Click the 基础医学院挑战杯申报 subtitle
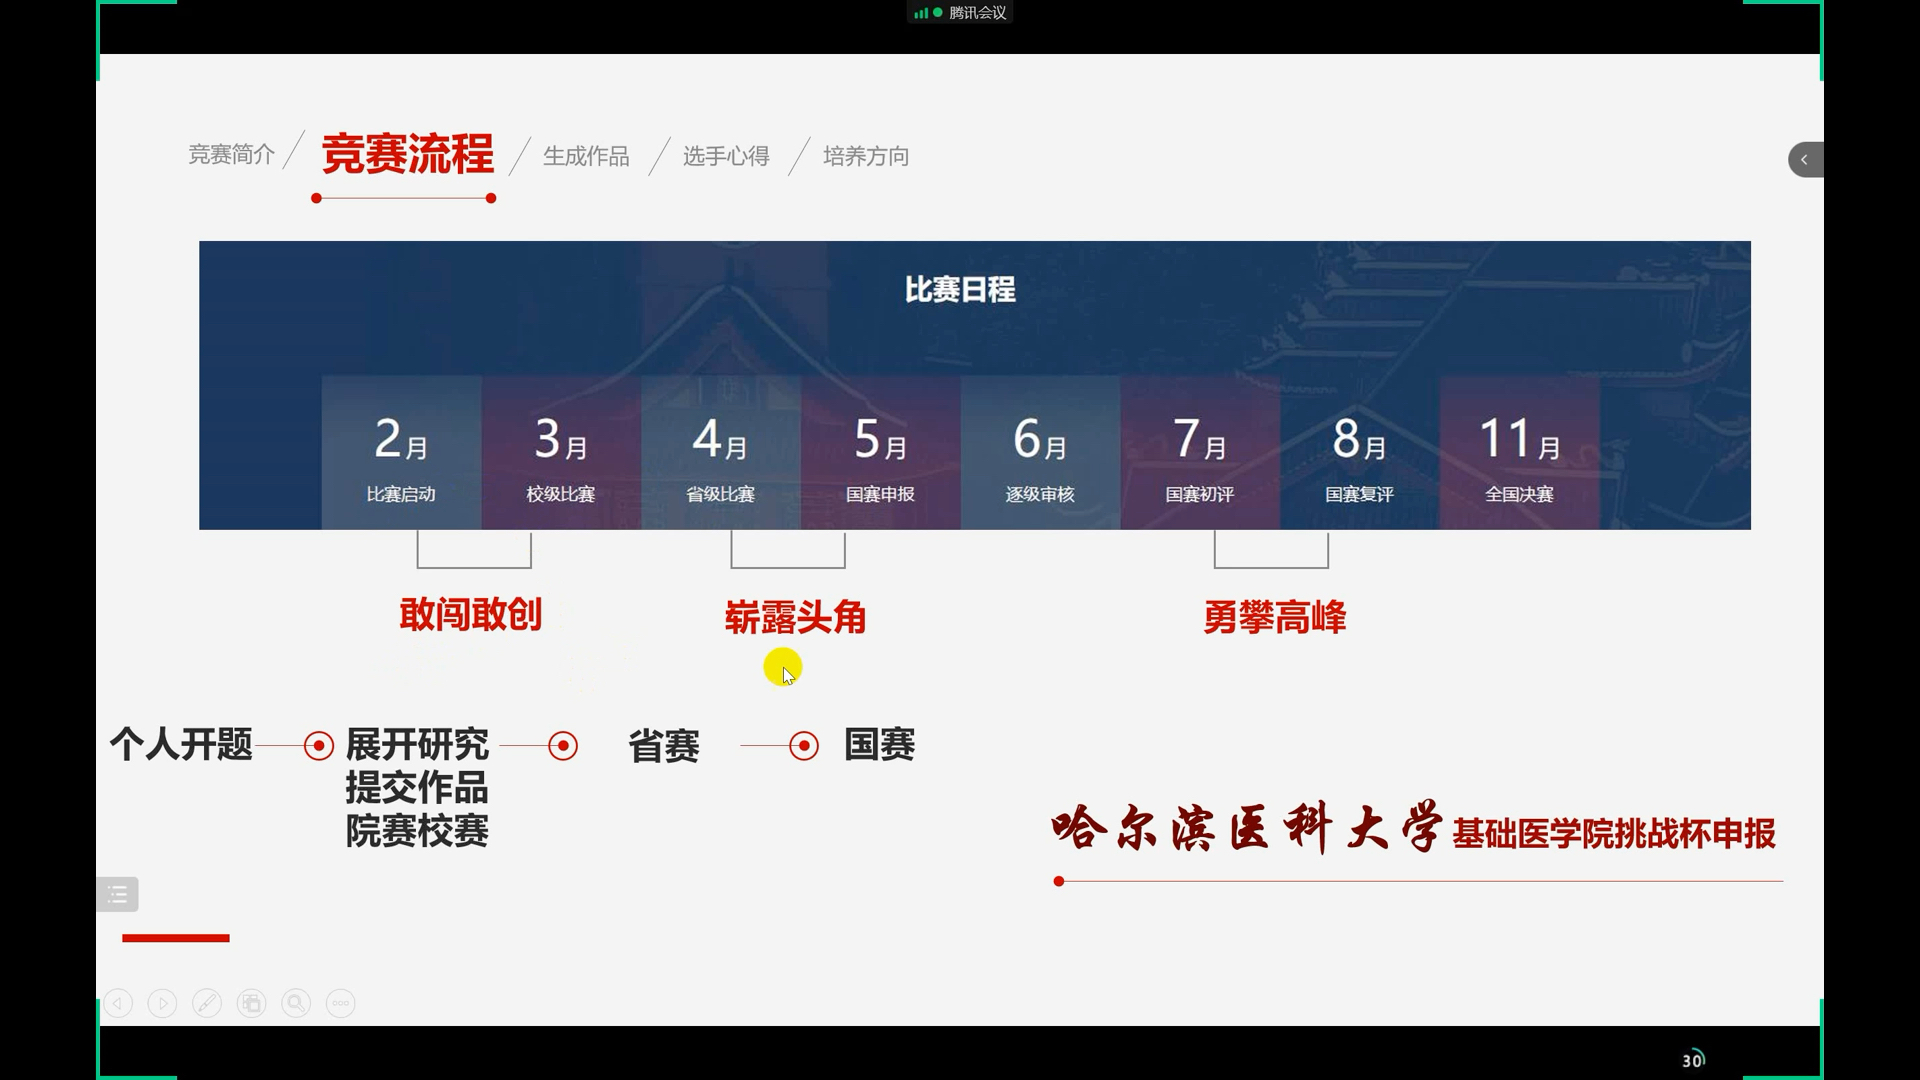 point(1614,833)
